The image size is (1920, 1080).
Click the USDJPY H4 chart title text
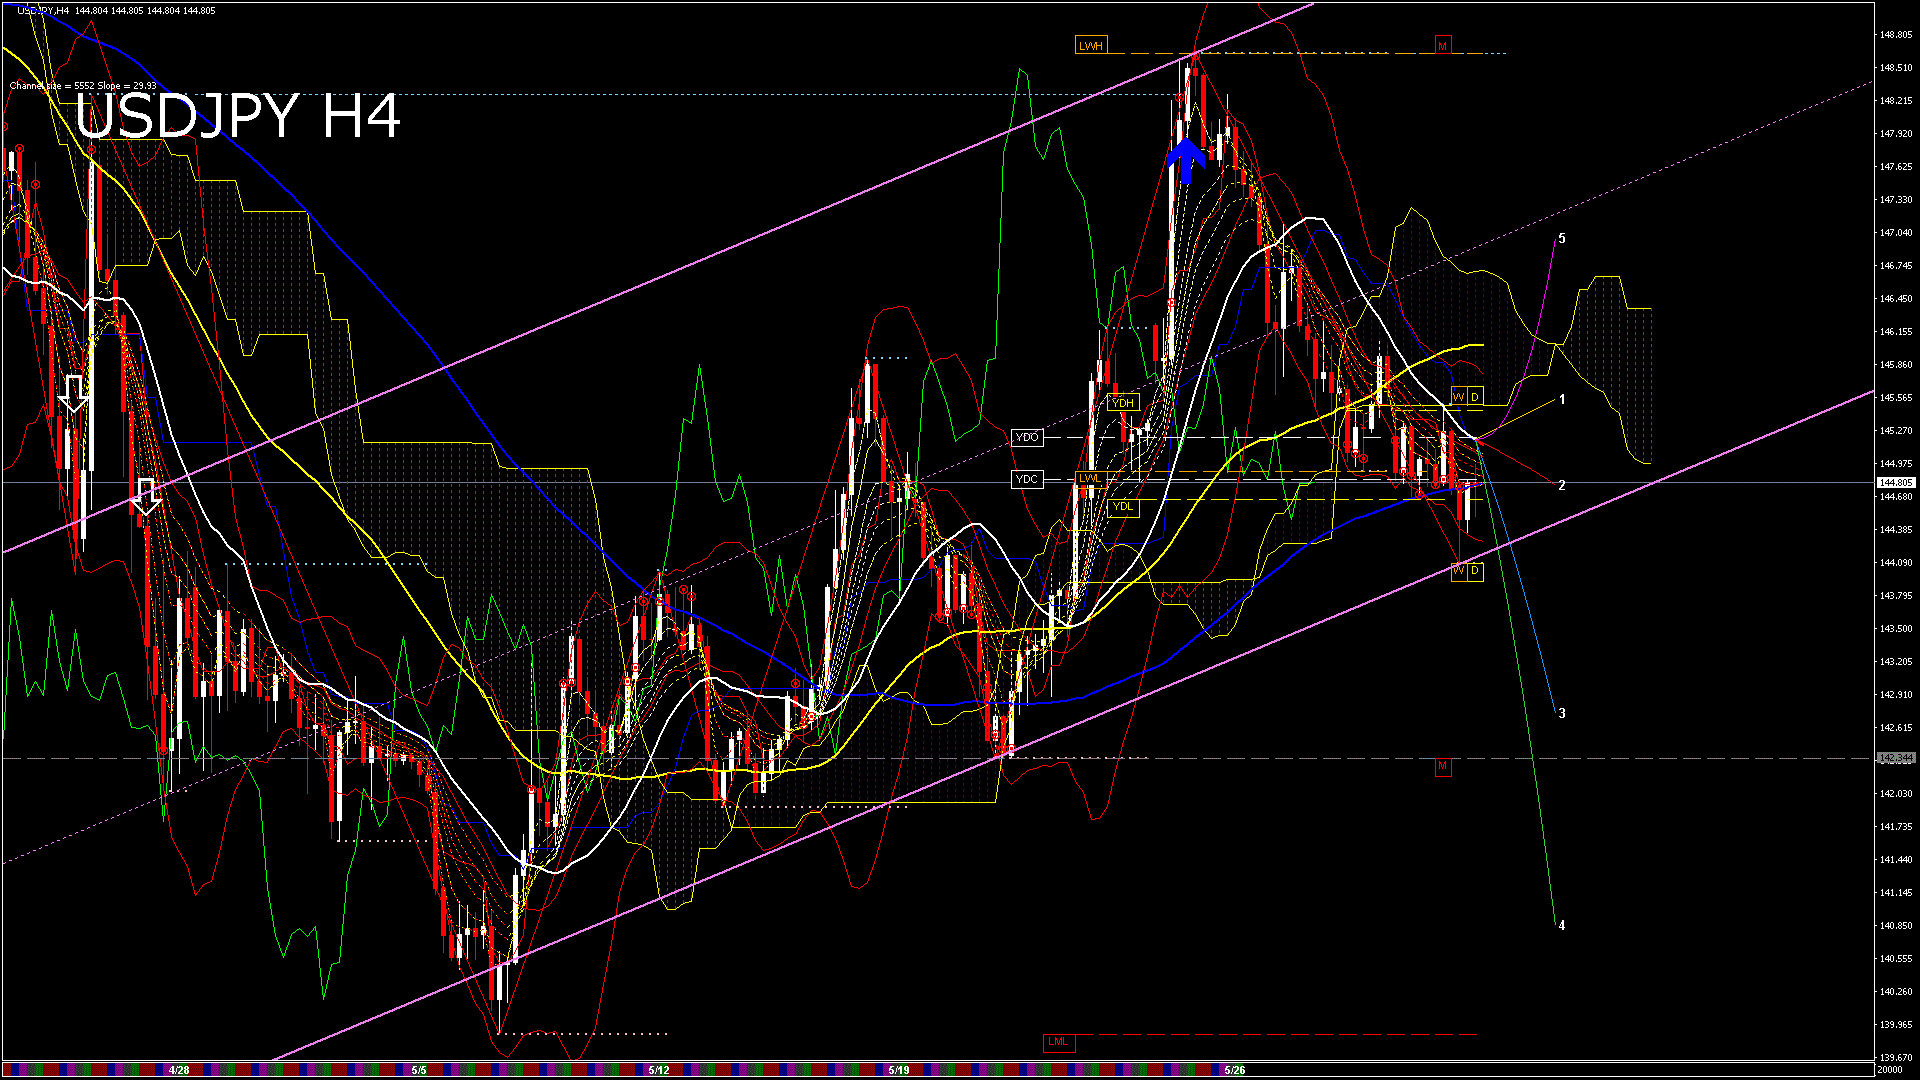tap(237, 116)
